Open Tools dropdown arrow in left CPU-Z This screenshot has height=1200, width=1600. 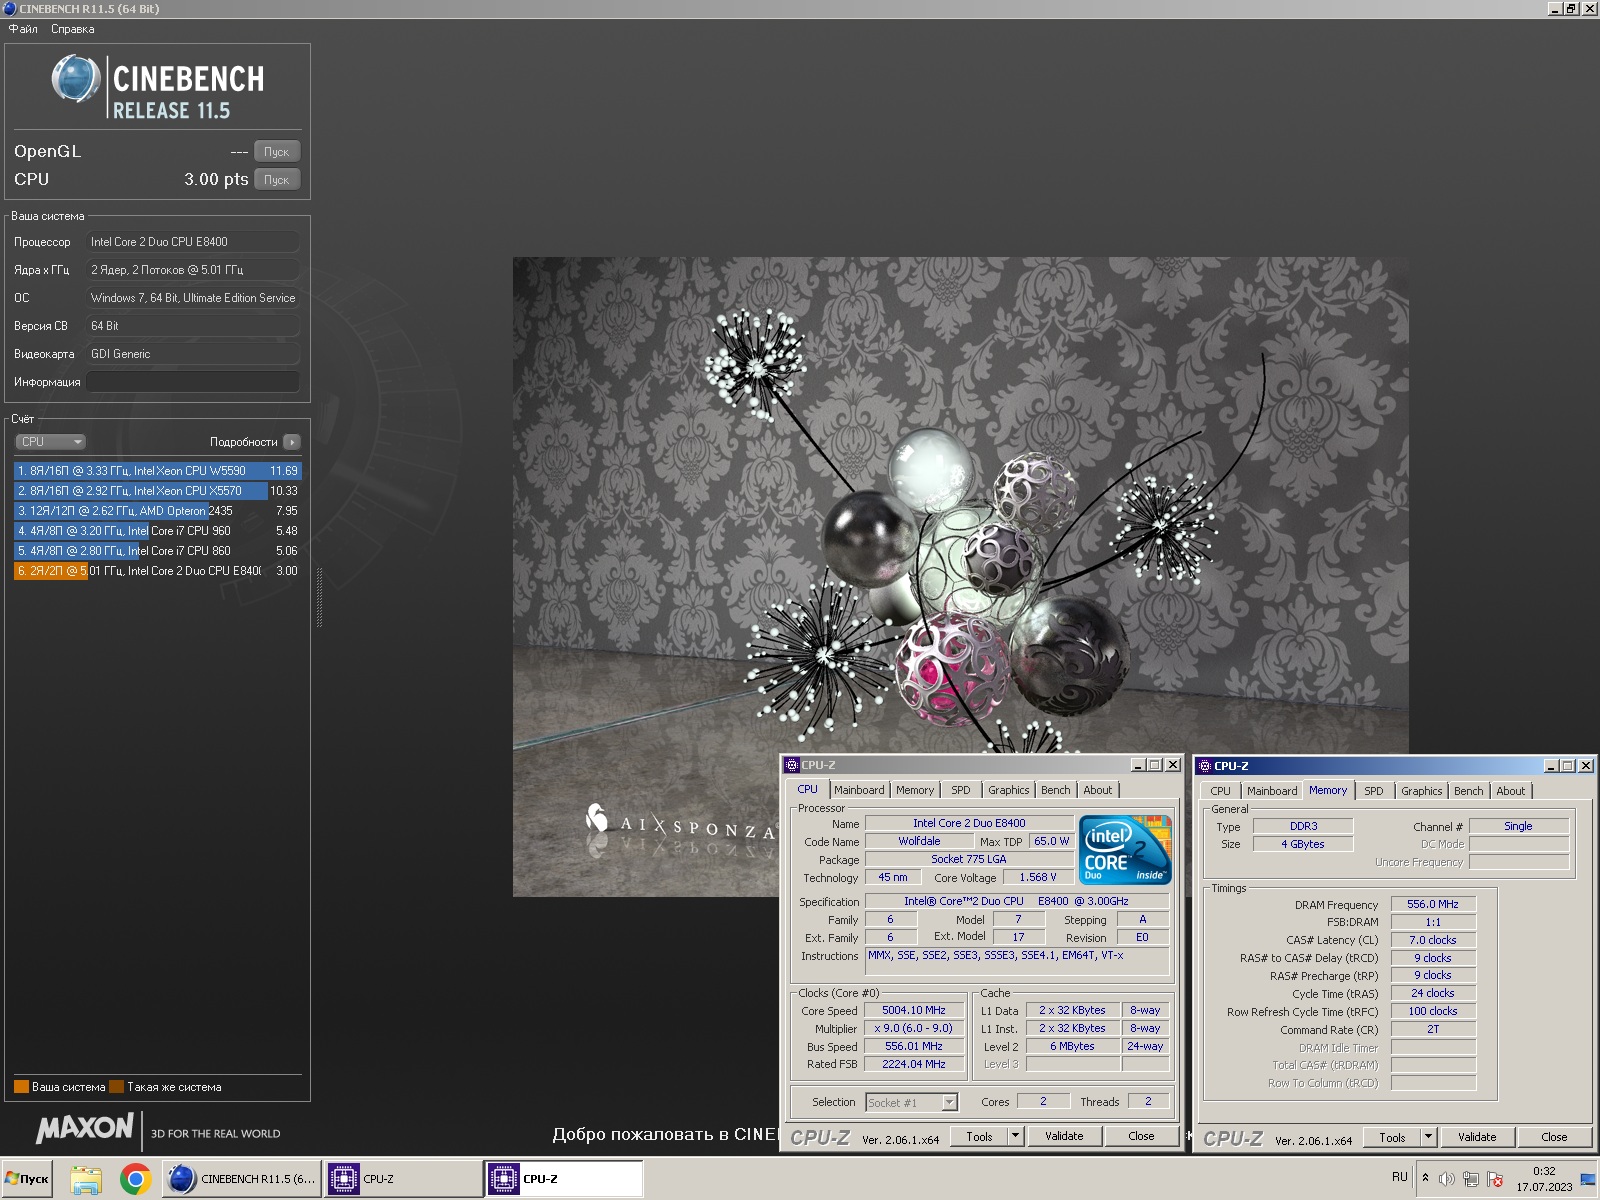pyautogui.click(x=1015, y=1136)
